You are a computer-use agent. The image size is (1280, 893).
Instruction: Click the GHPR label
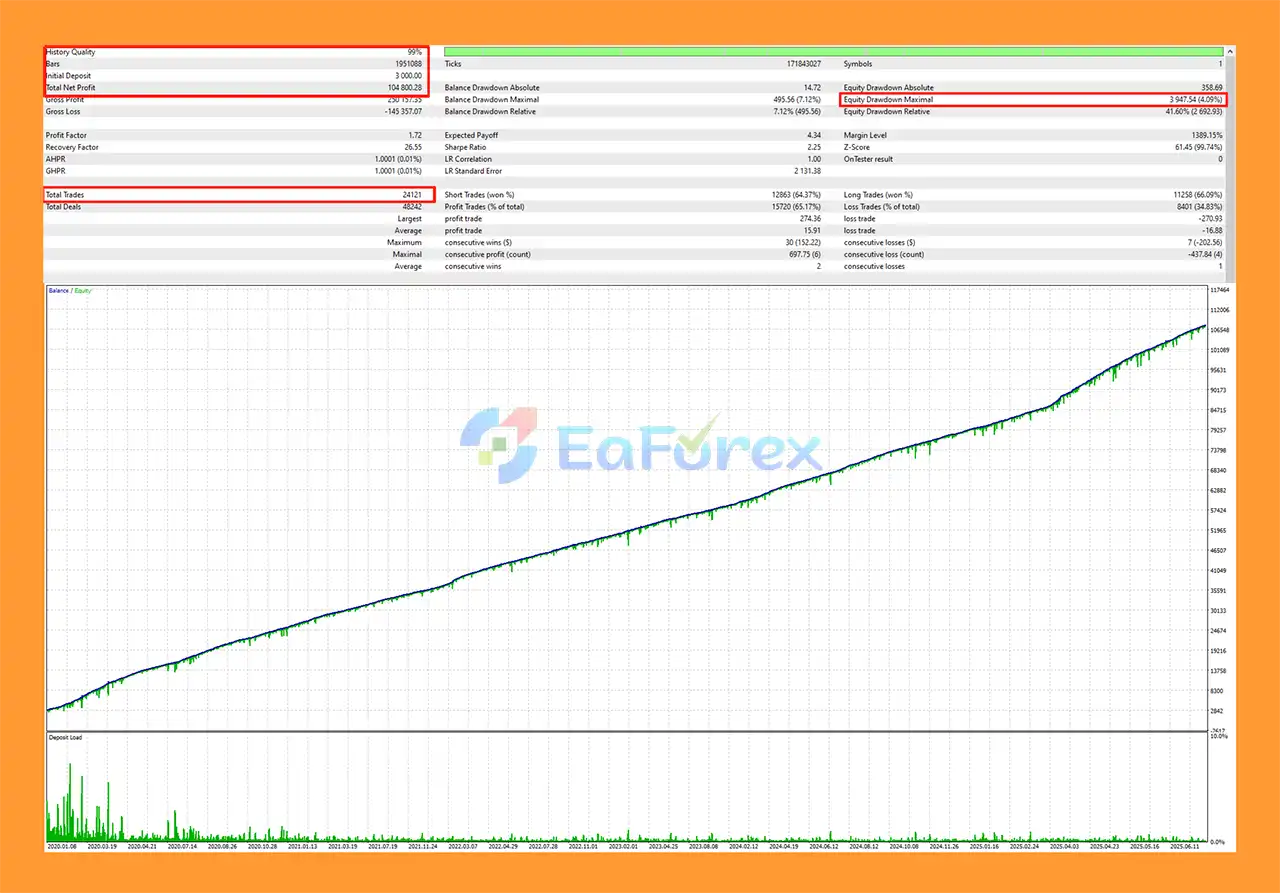pyautogui.click(x=56, y=171)
